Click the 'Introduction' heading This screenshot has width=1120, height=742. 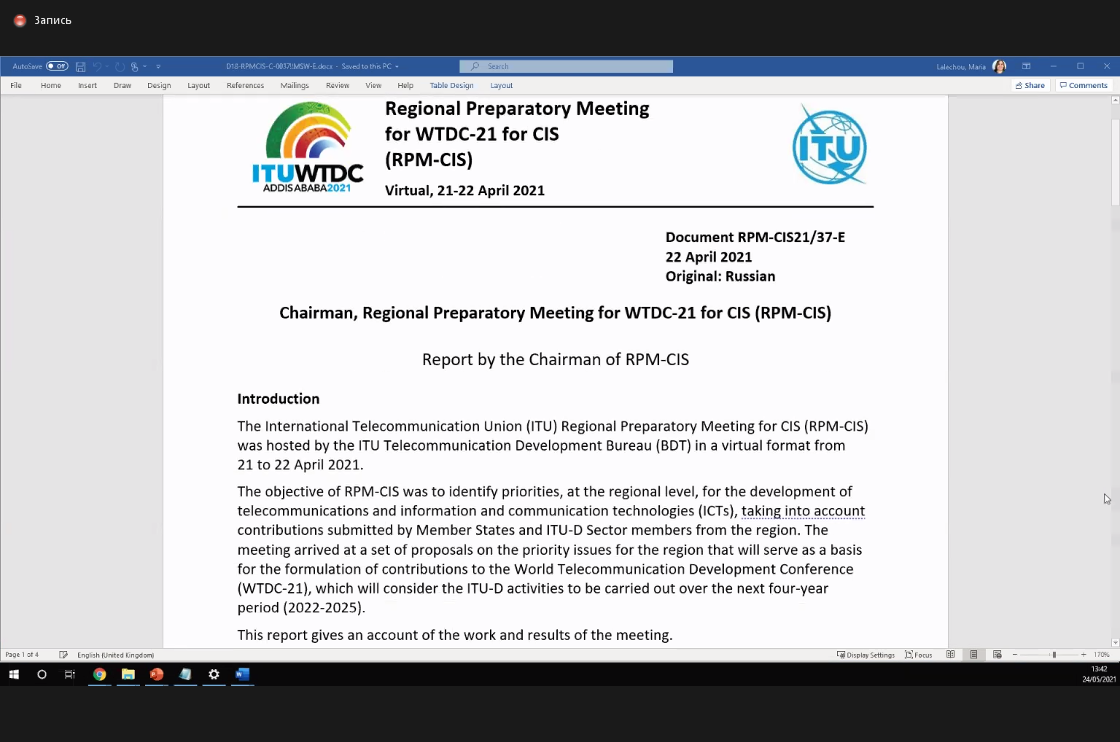pos(279,398)
